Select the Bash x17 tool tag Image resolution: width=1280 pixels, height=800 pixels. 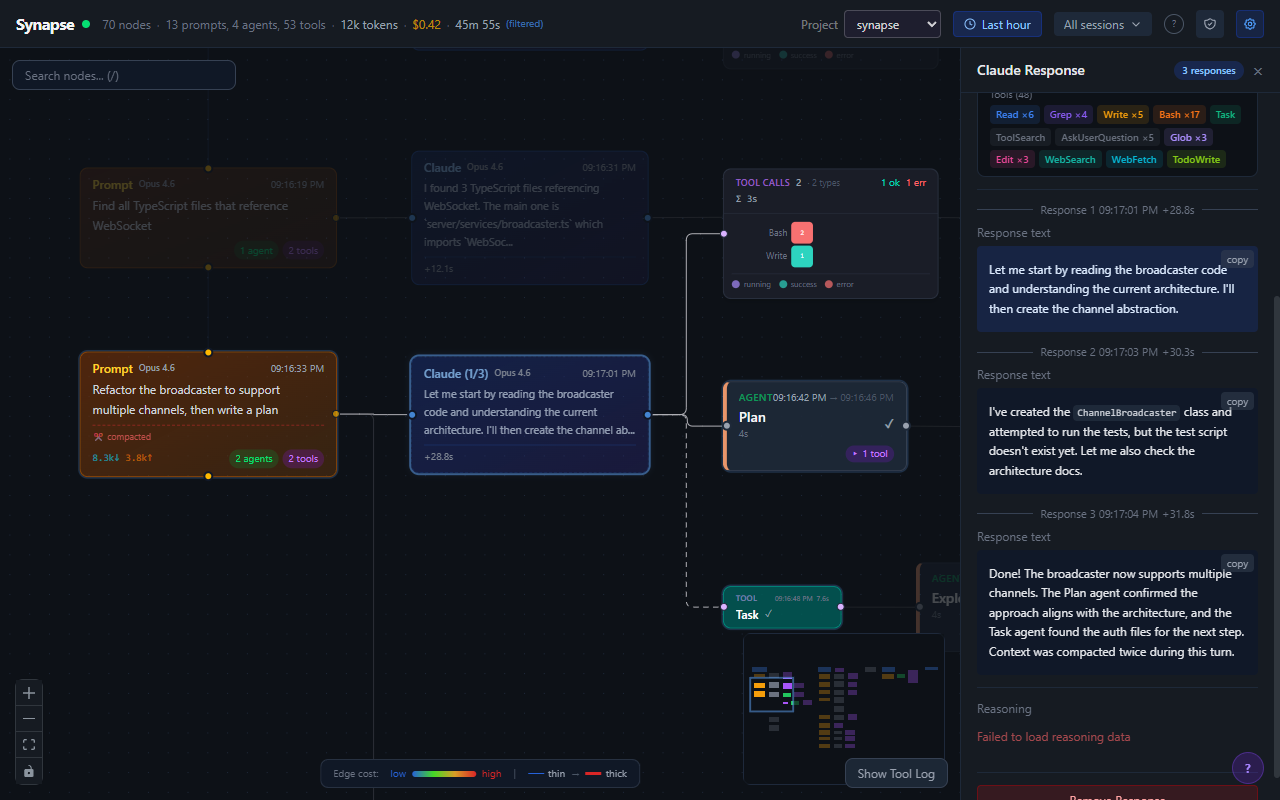(1179, 114)
